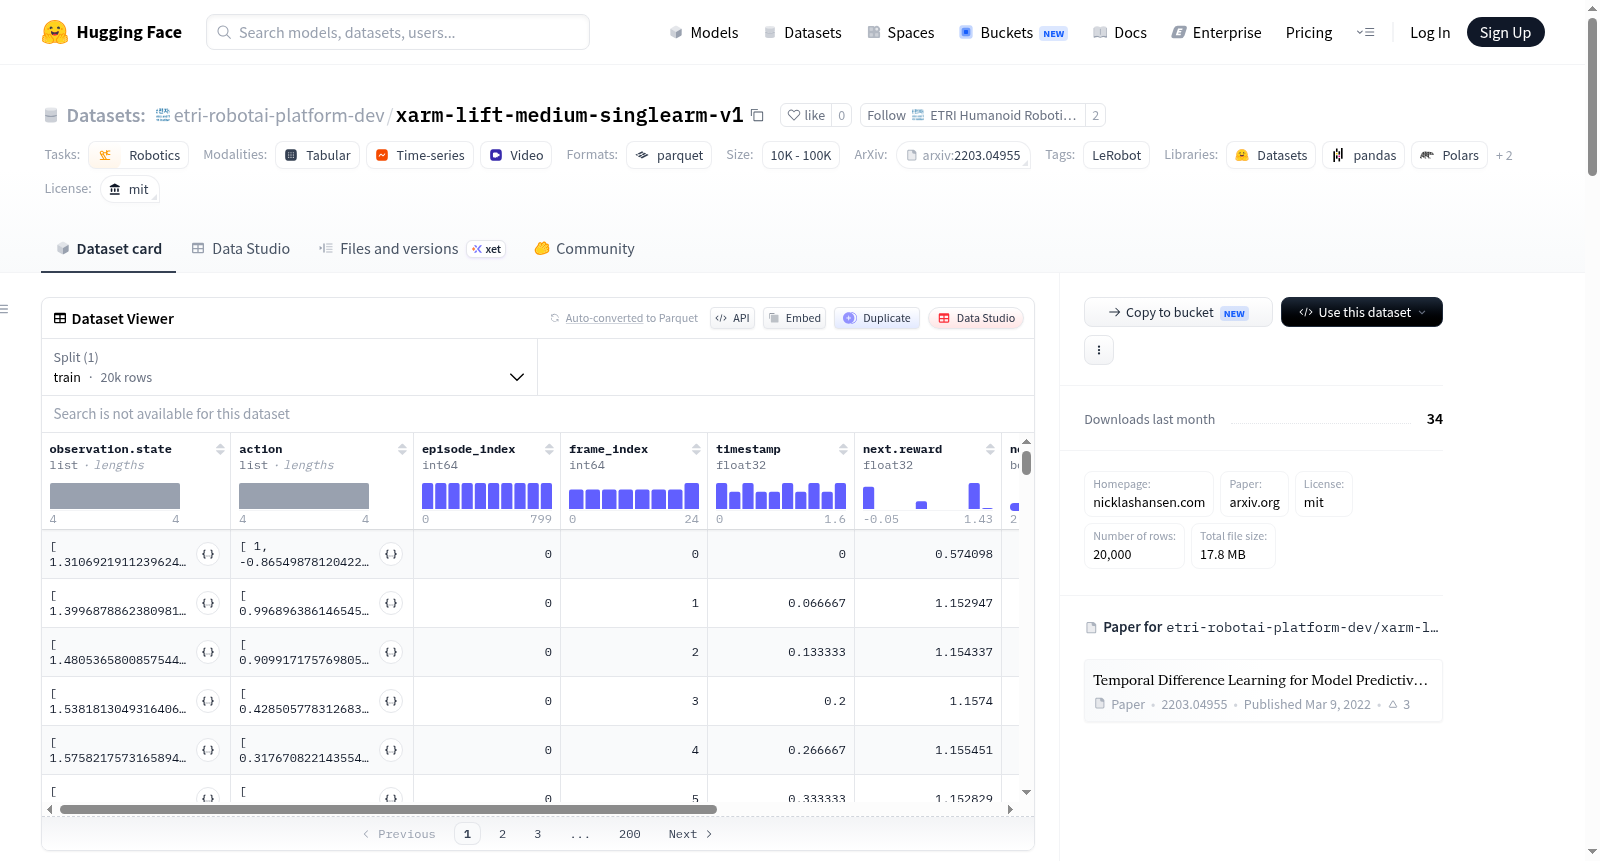This screenshot has height=861, width=1600.
Task: Switch to the Dataset card tab
Action: 108,248
